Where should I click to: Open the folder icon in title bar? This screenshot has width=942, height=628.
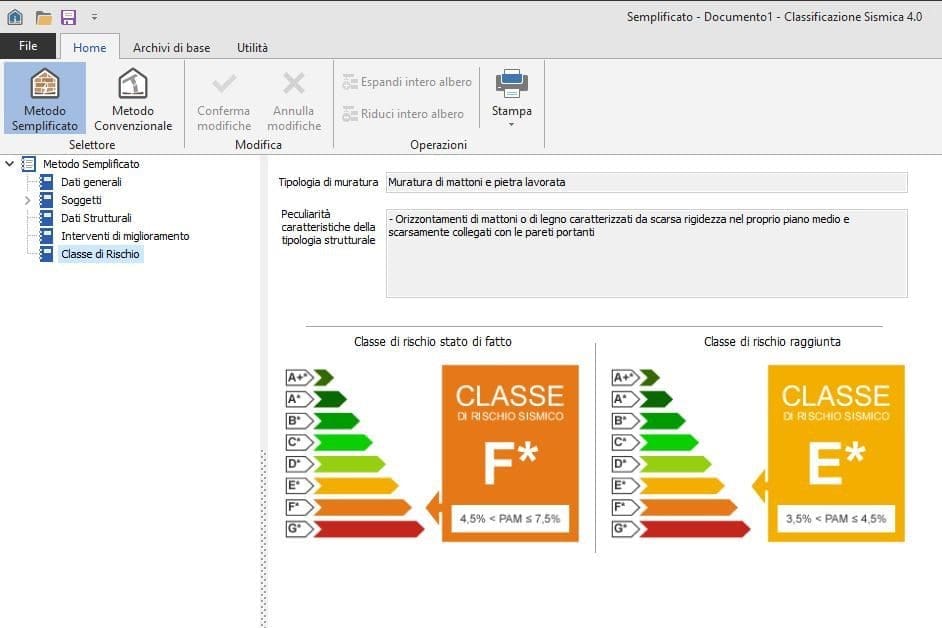[43, 17]
